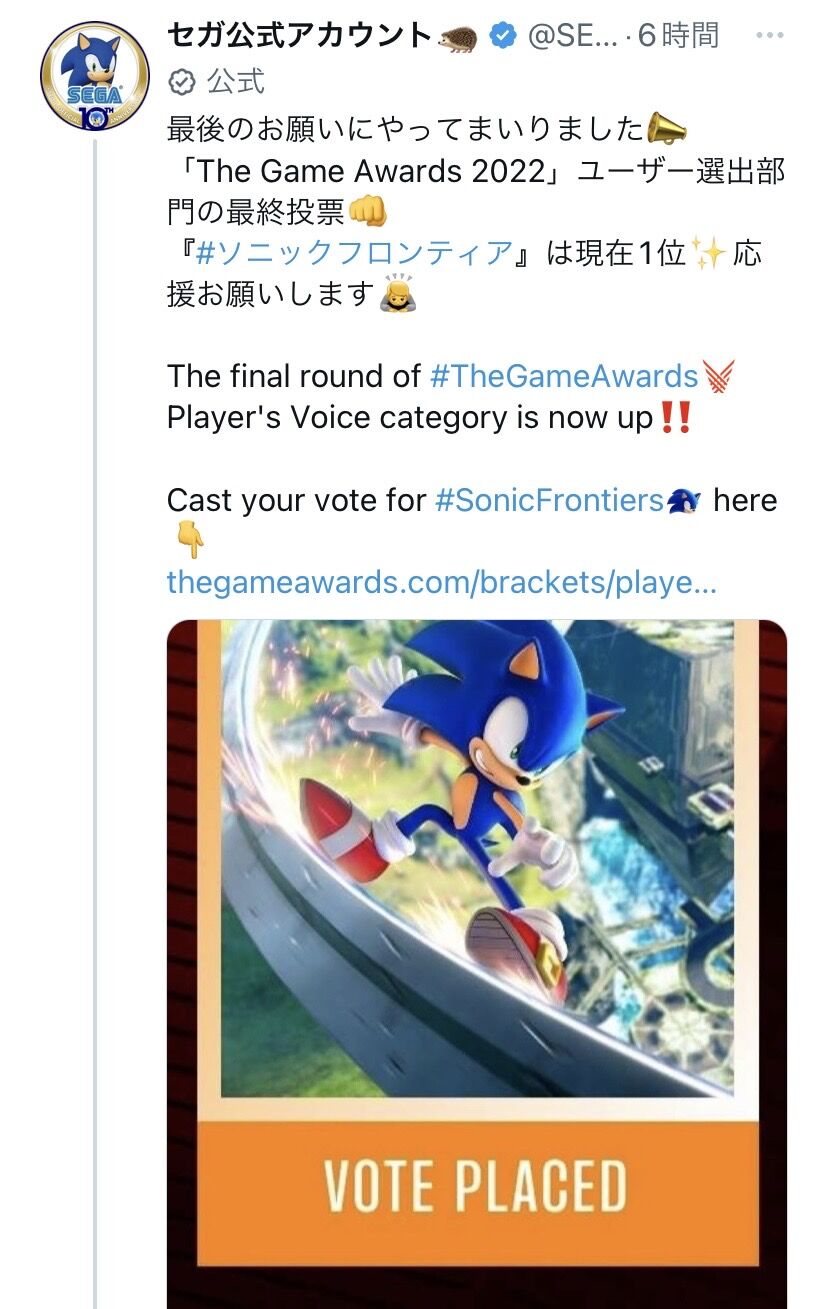Click the Sonic head hashtag emoji
Viewport: 828px width, 1309px height.
click(684, 500)
